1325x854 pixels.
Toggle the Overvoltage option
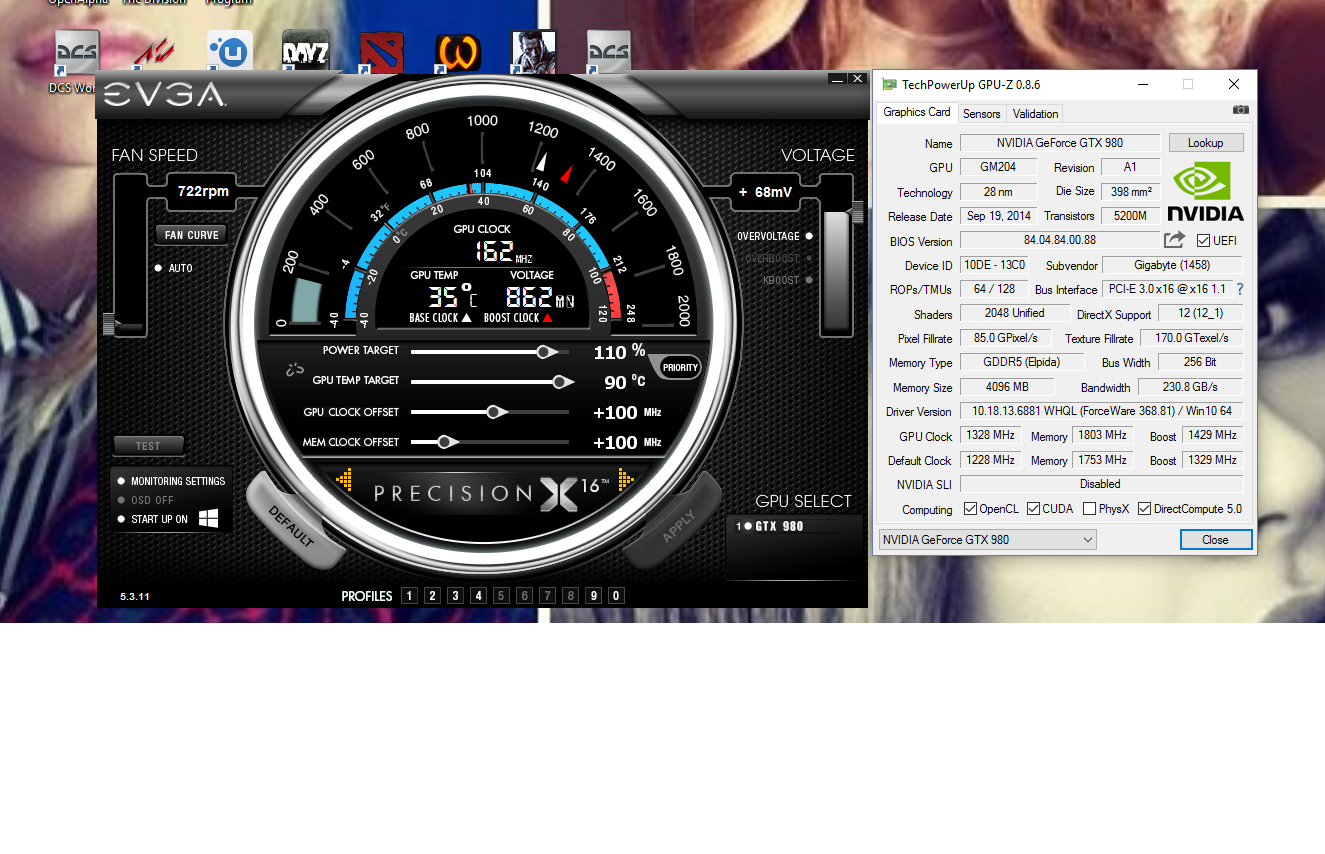pyautogui.click(x=809, y=236)
